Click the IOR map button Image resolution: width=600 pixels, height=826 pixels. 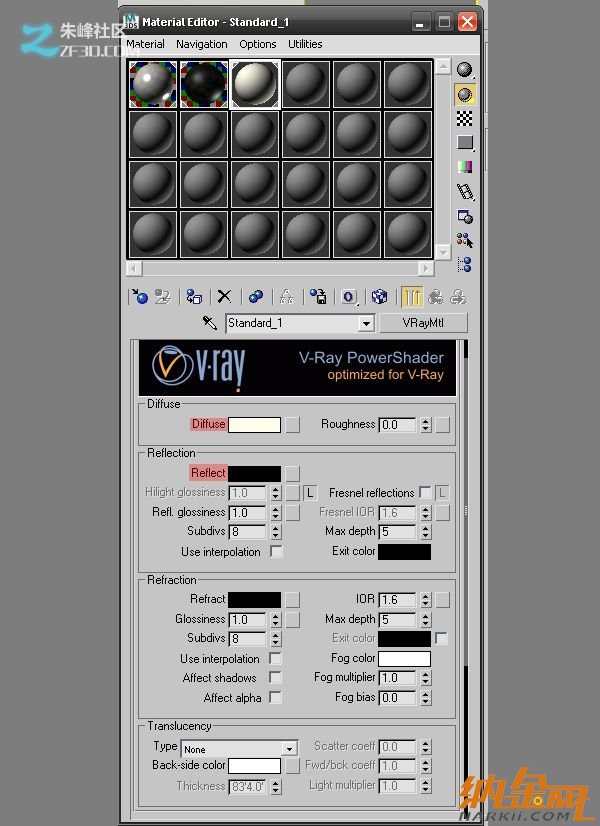click(442, 599)
